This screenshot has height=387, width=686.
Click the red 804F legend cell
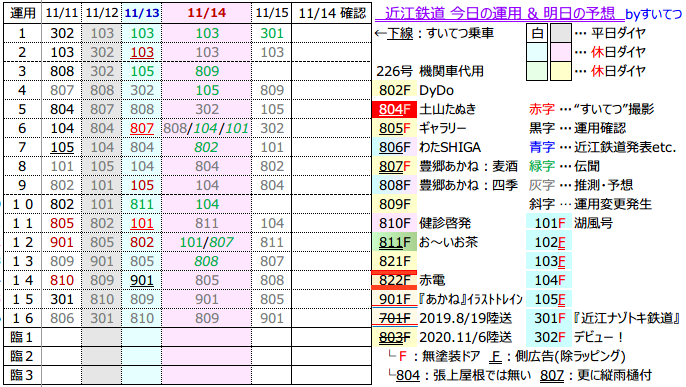pos(394,109)
